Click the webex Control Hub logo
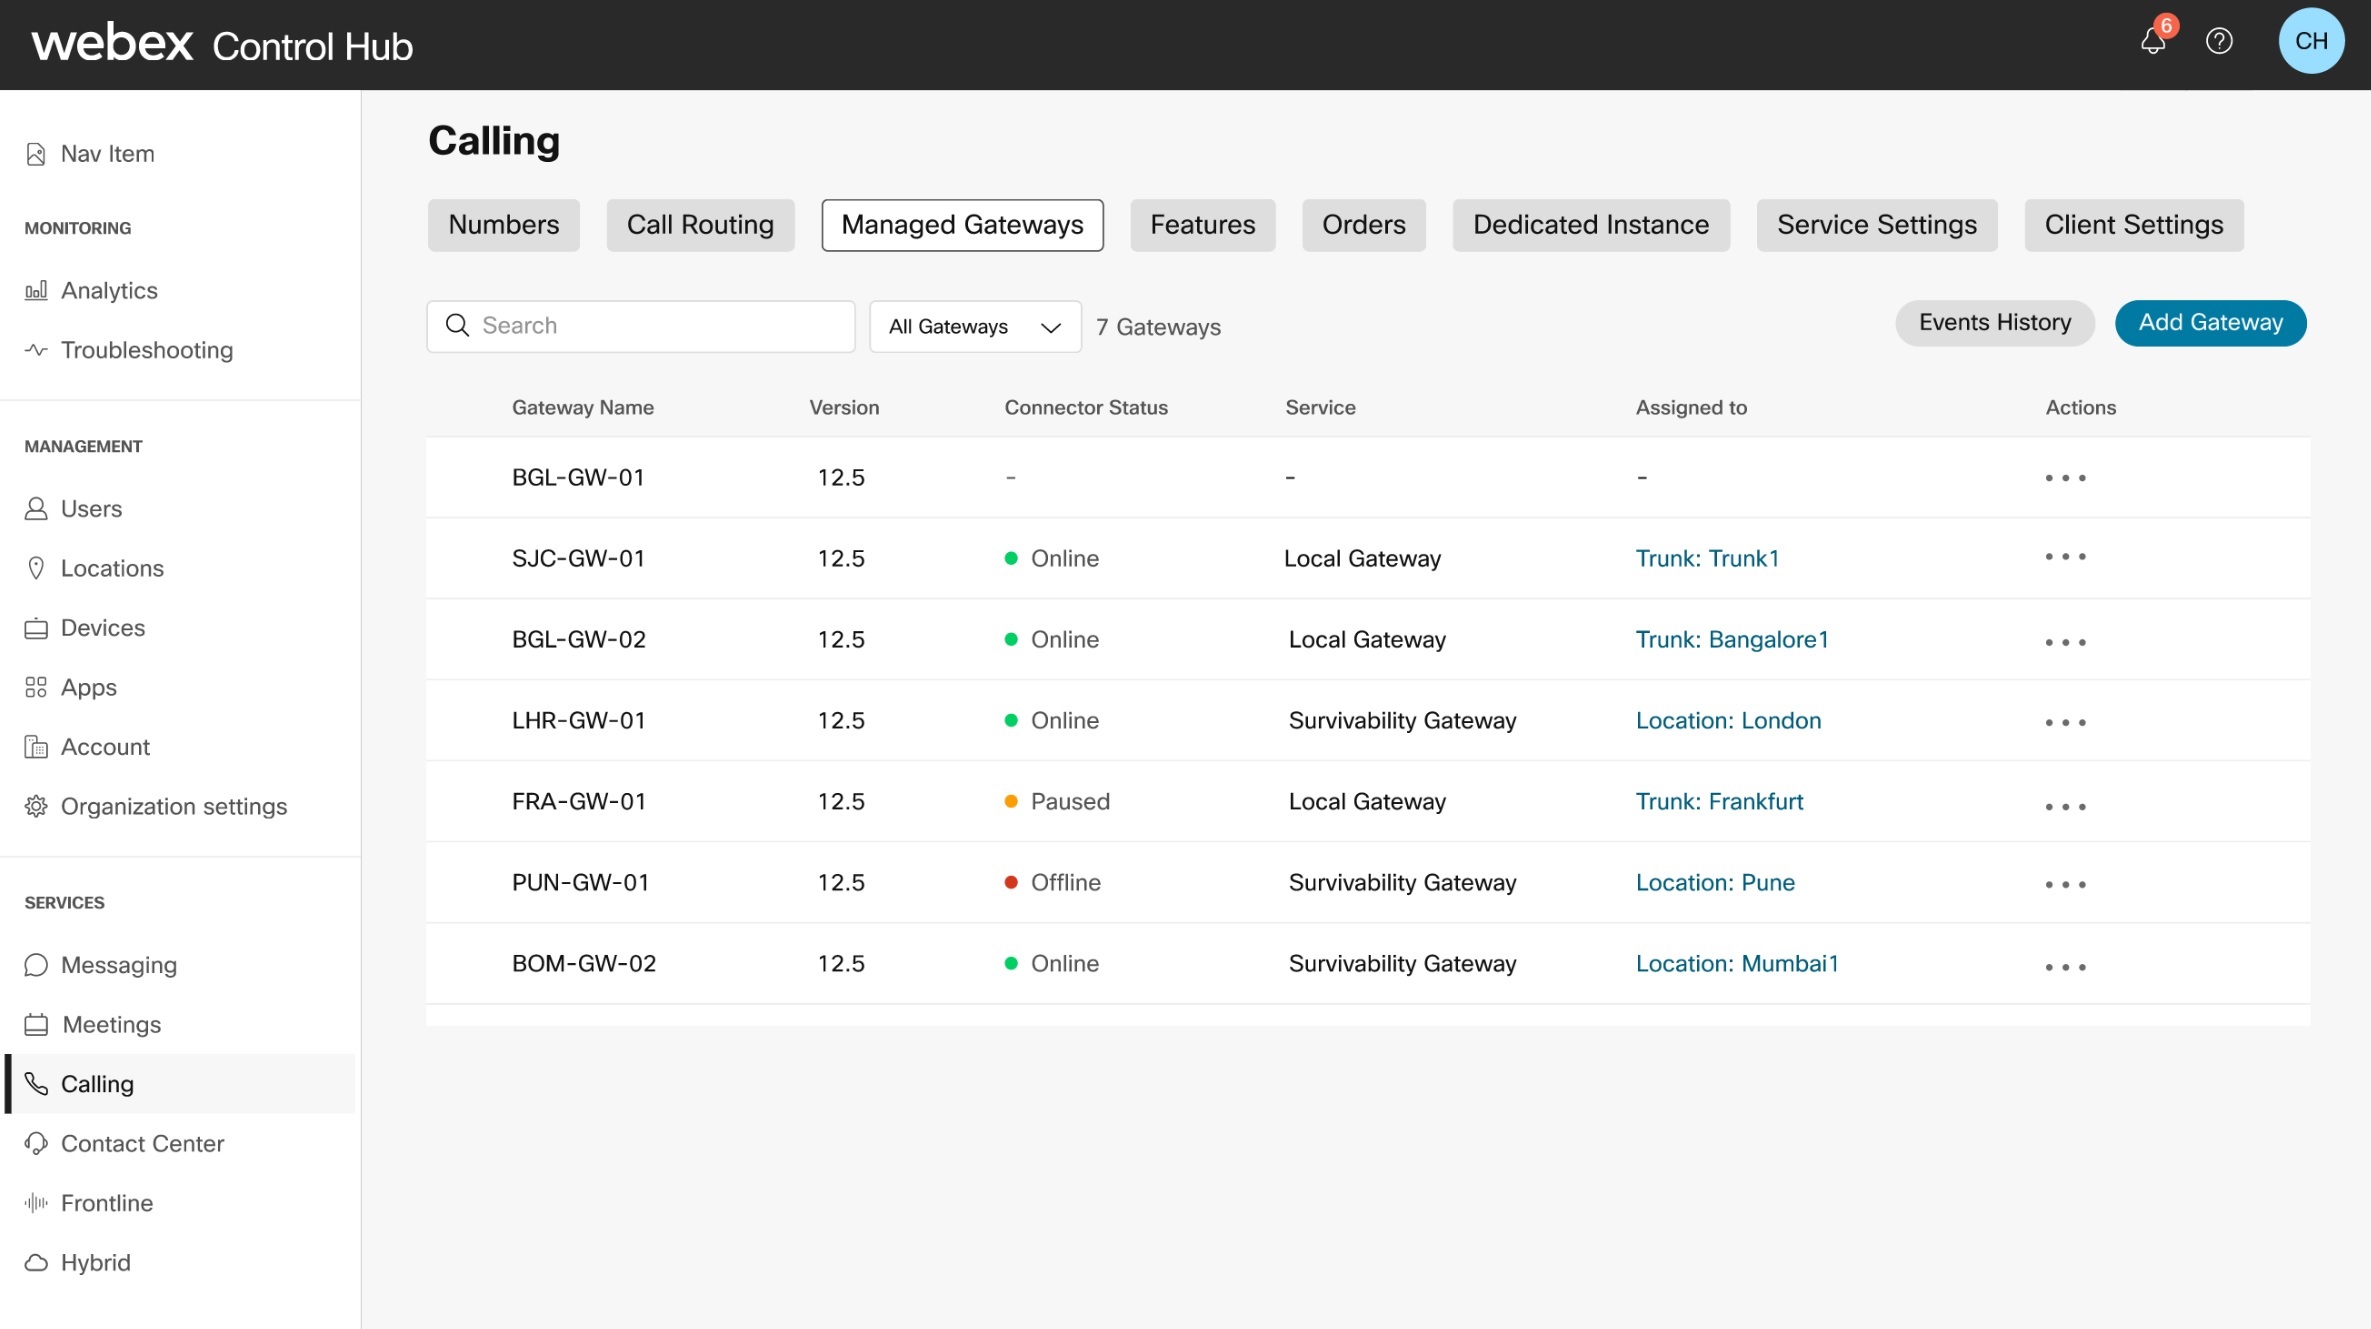The image size is (2371, 1329). 222,45
